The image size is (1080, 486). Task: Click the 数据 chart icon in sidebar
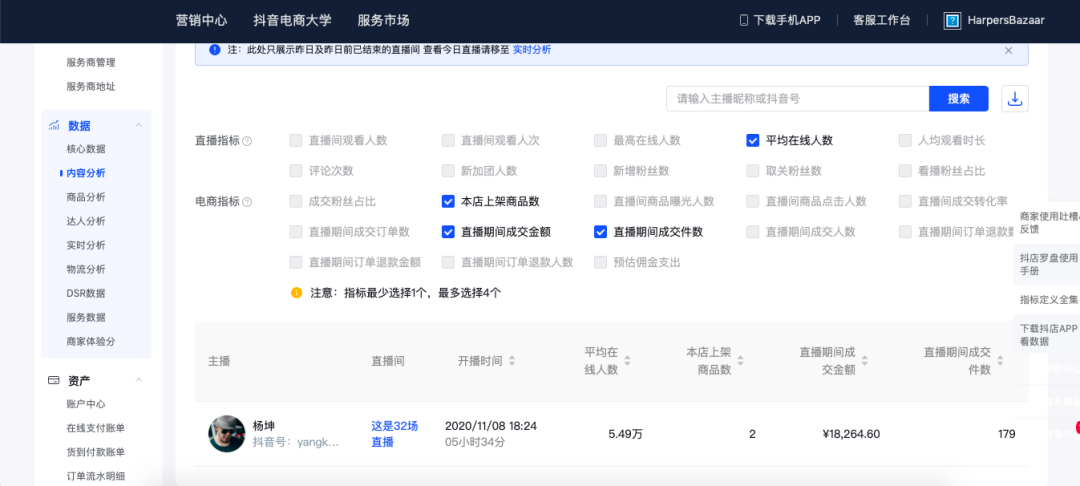pyautogui.click(x=53, y=125)
